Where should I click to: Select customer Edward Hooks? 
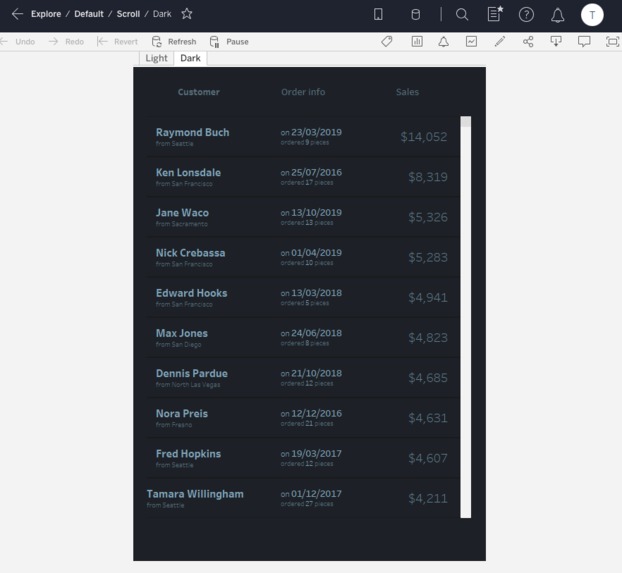click(x=192, y=293)
